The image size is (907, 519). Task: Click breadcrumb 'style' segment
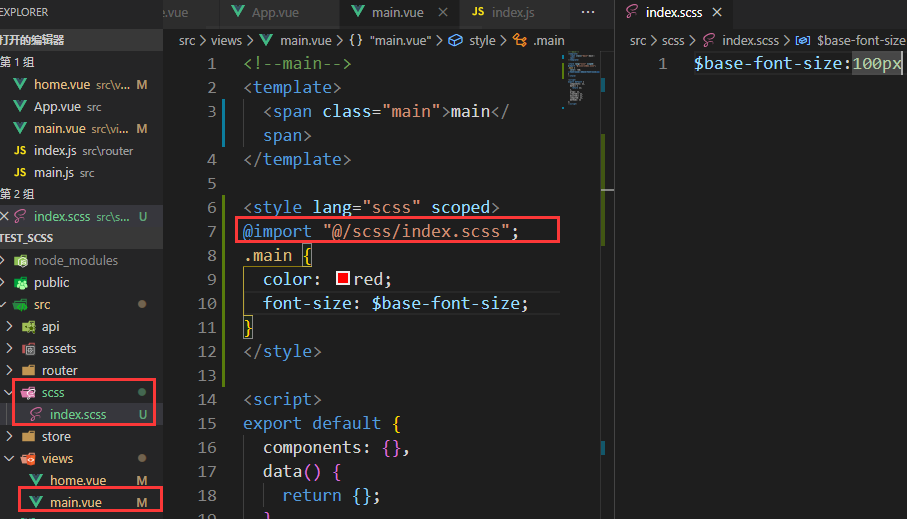click(x=482, y=41)
